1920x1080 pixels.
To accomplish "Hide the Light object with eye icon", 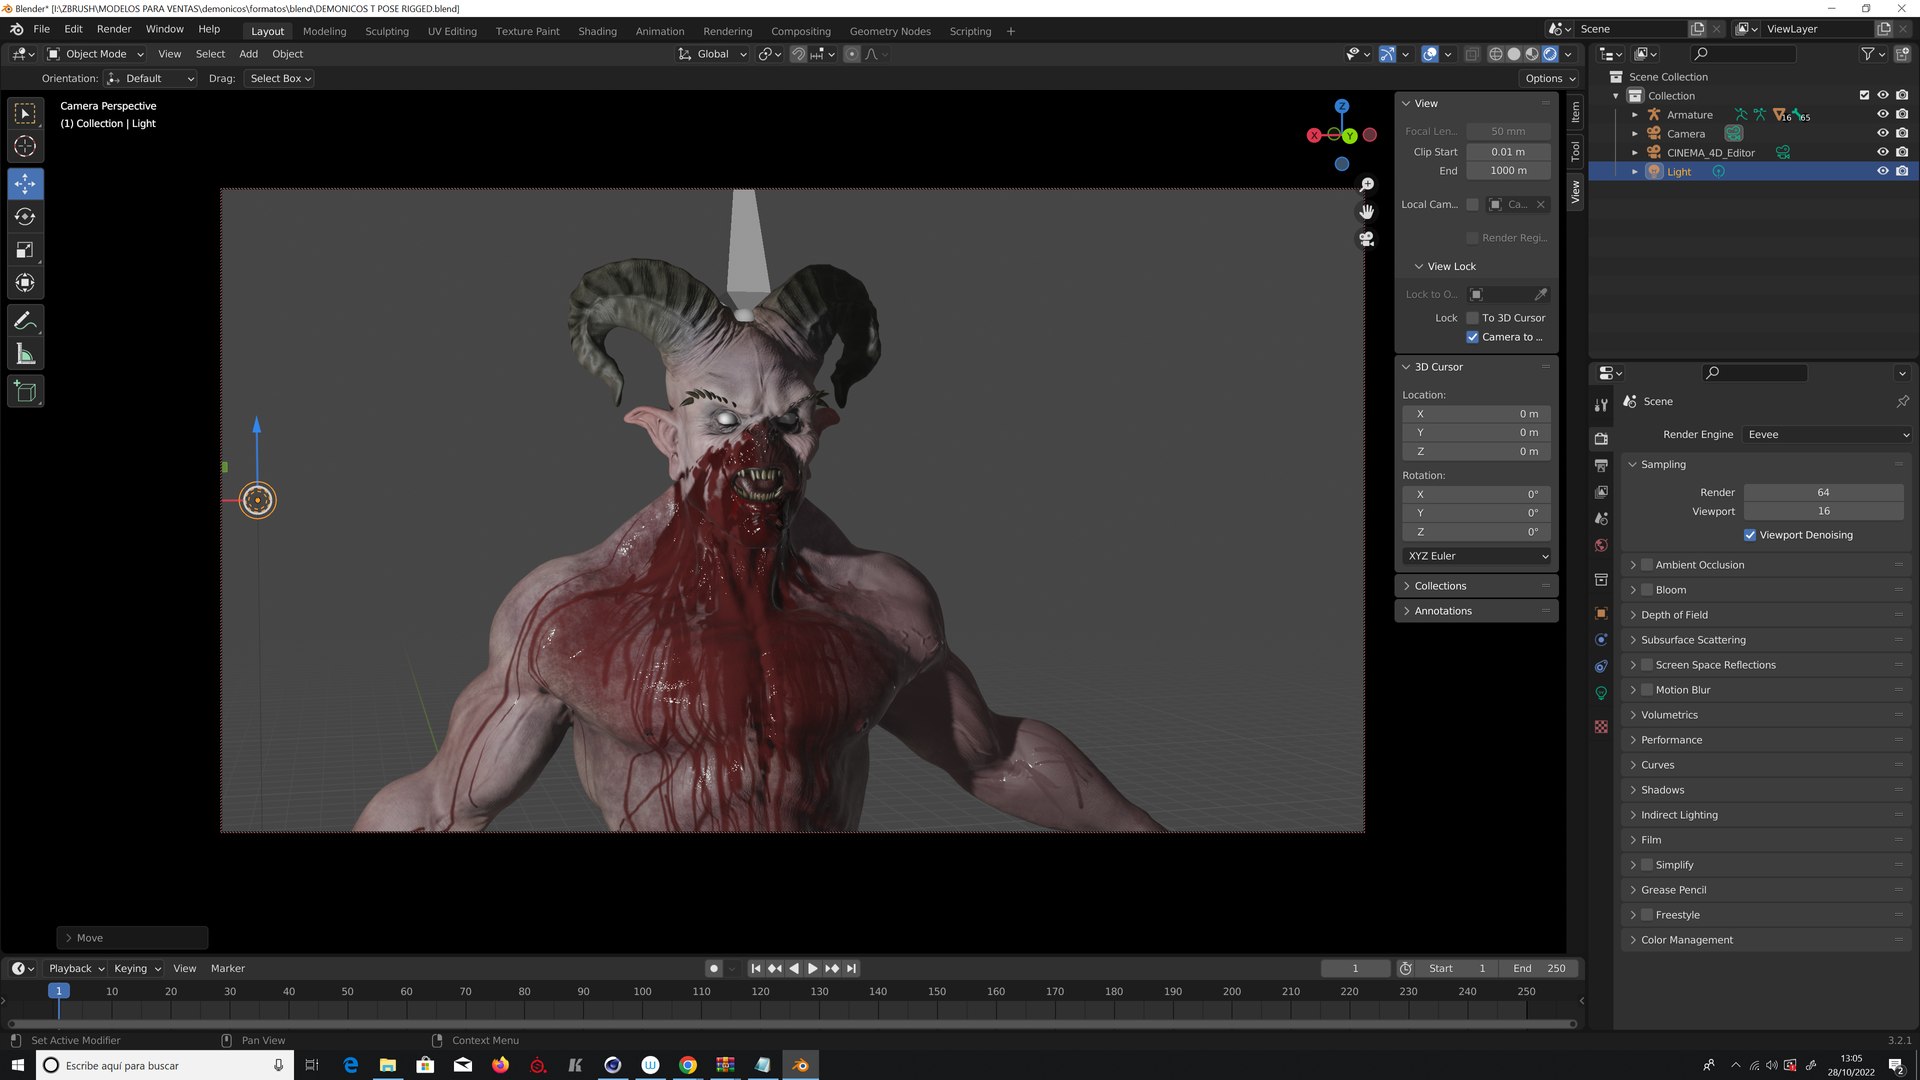I will 1882,171.
